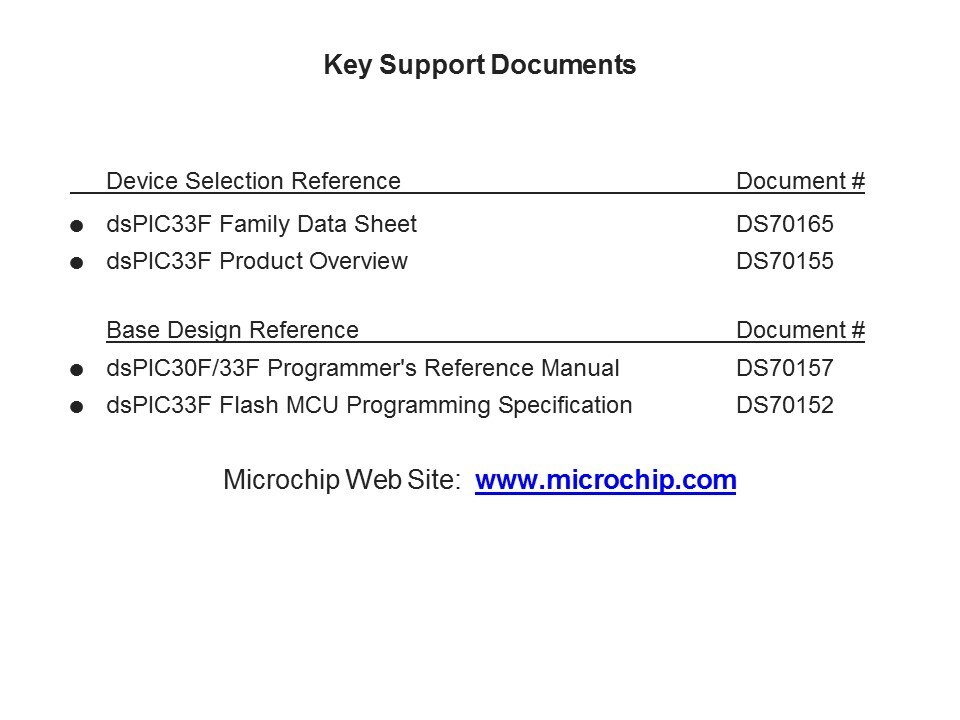
Task: Click document number DS70157
Action: 784,369
